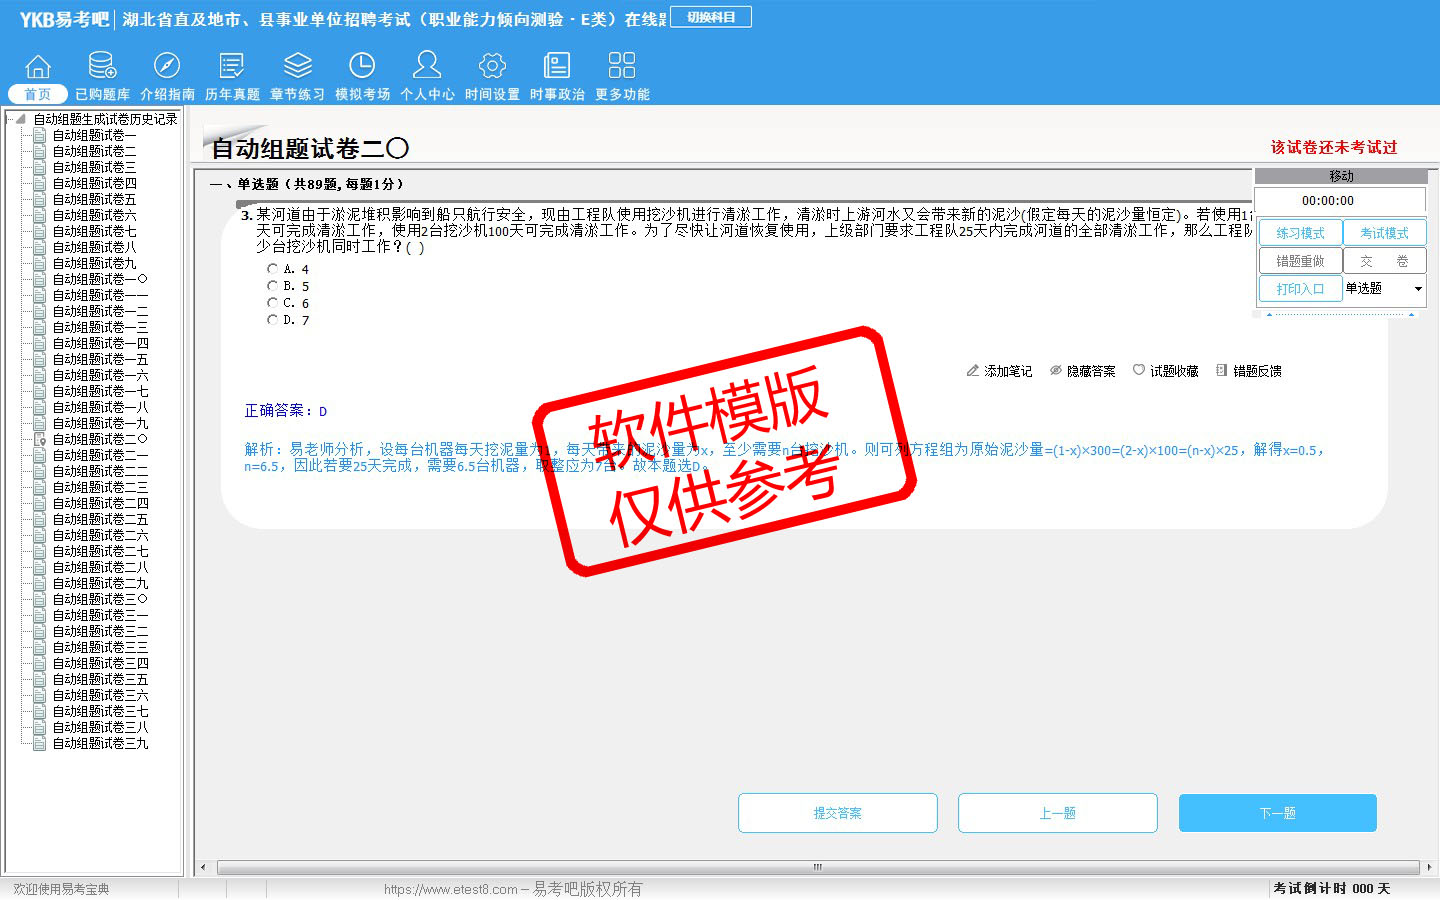The width and height of the screenshot is (1440, 900).
Task: Collapse the 自动组题生成试卷历史记录 tree root
Action: click(20, 119)
